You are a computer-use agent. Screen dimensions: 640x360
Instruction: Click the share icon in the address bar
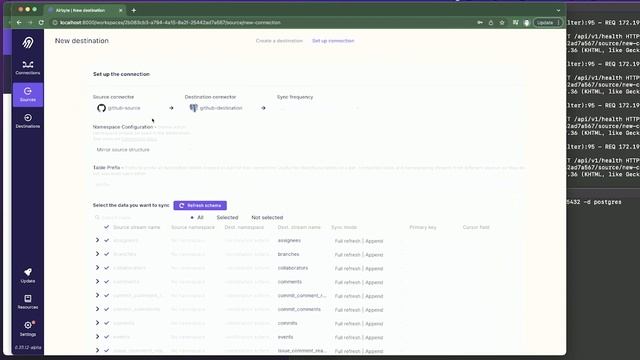[491, 22]
